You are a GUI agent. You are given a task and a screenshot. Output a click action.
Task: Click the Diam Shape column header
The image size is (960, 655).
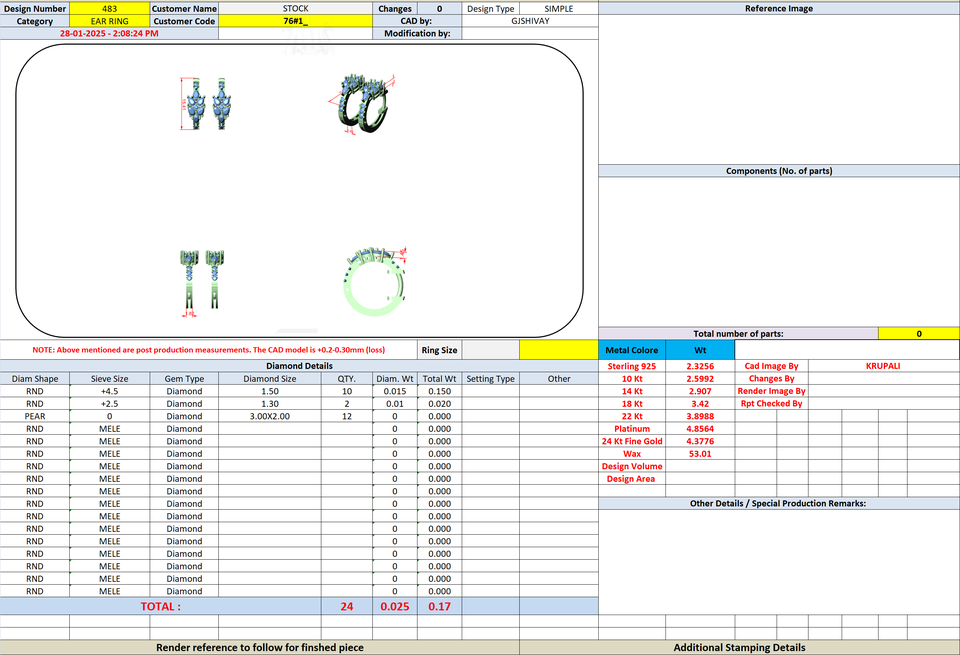pos(35,379)
